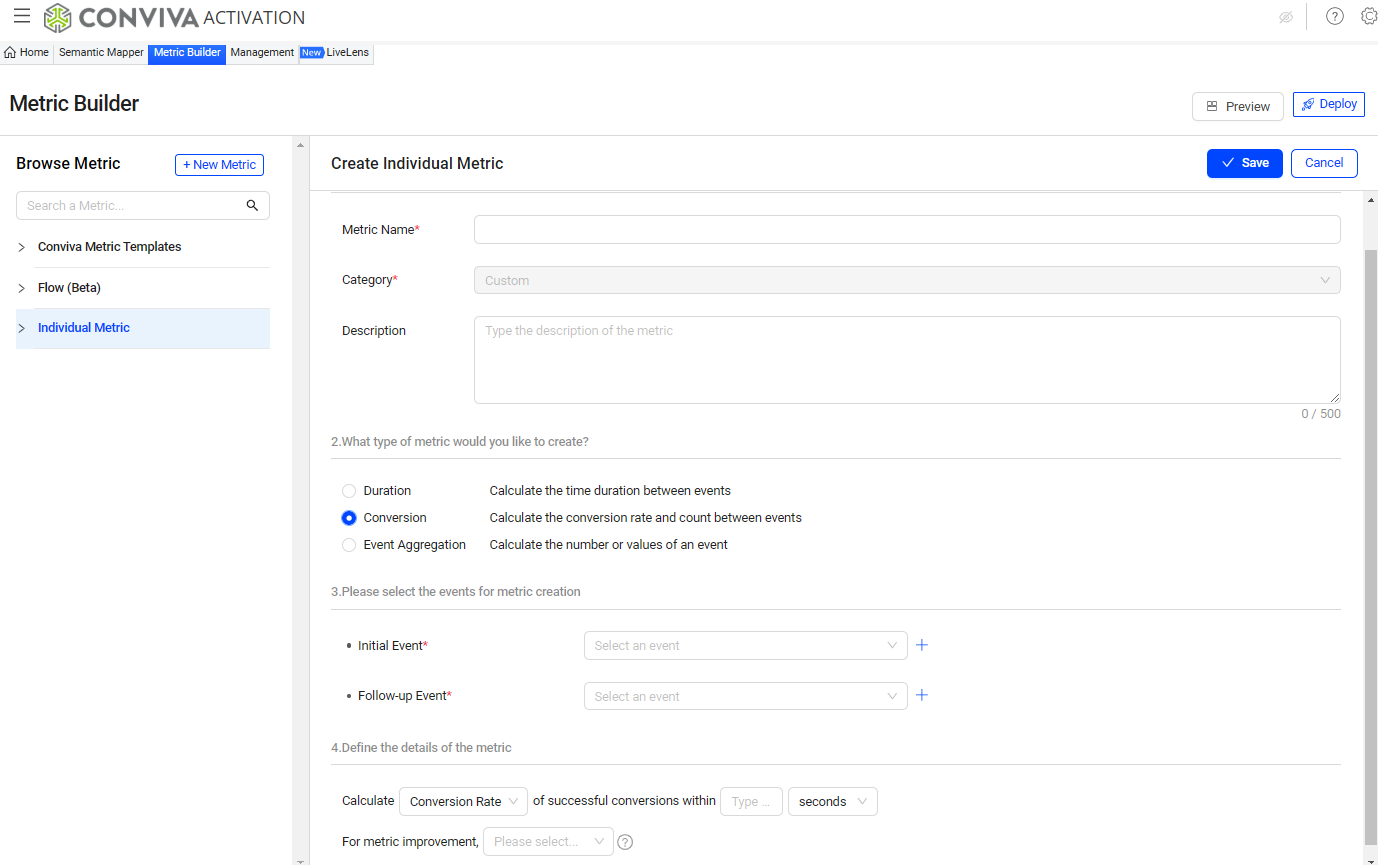
Task: Click the crossed-out eye visibility icon
Action: coord(1286,17)
